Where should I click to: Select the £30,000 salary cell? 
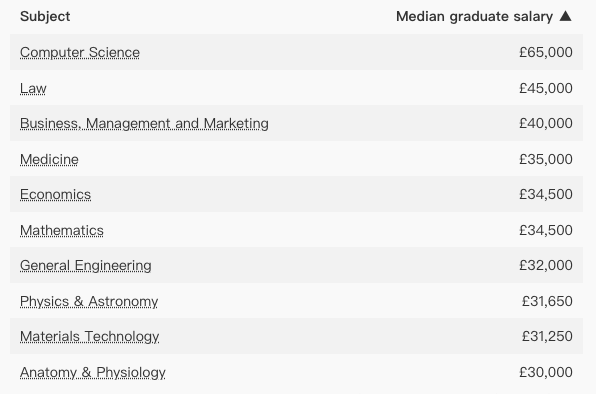546,372
